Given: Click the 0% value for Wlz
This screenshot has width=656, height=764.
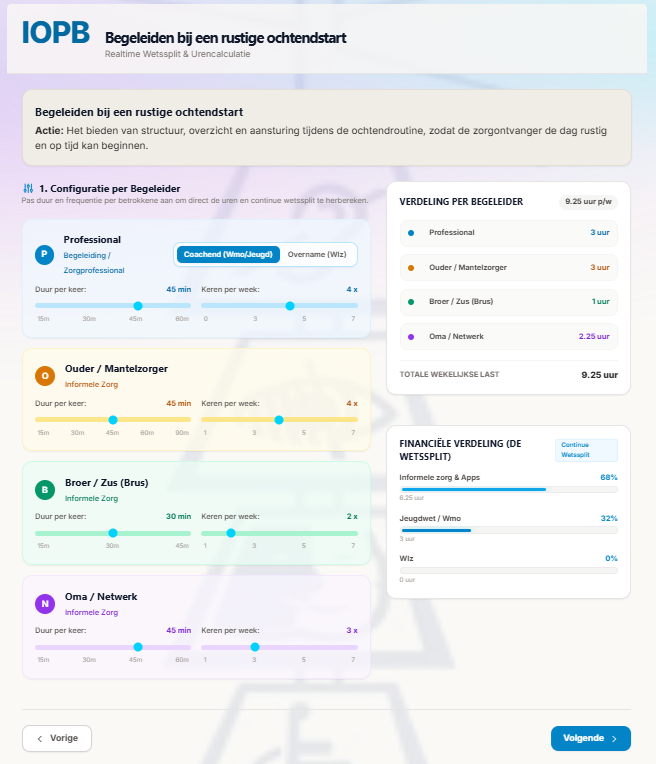Looking at the screenshot, I should (611, 558).
